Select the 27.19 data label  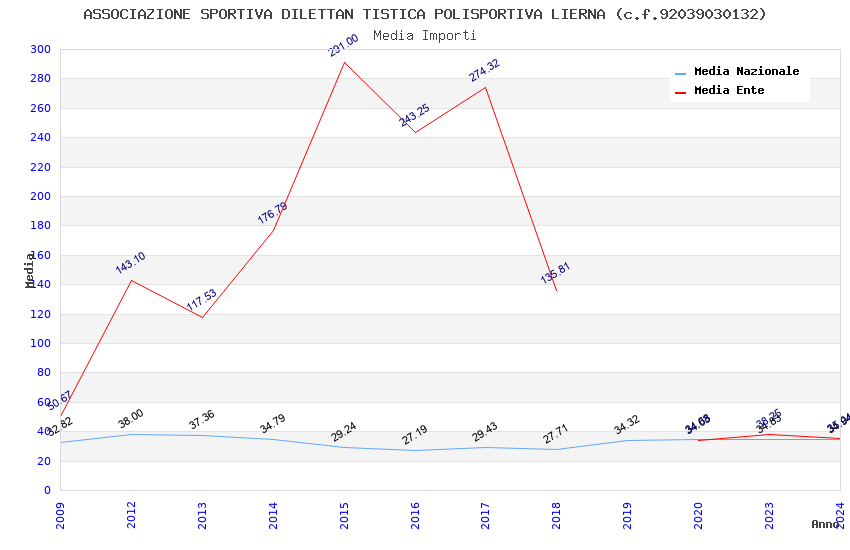415,435
